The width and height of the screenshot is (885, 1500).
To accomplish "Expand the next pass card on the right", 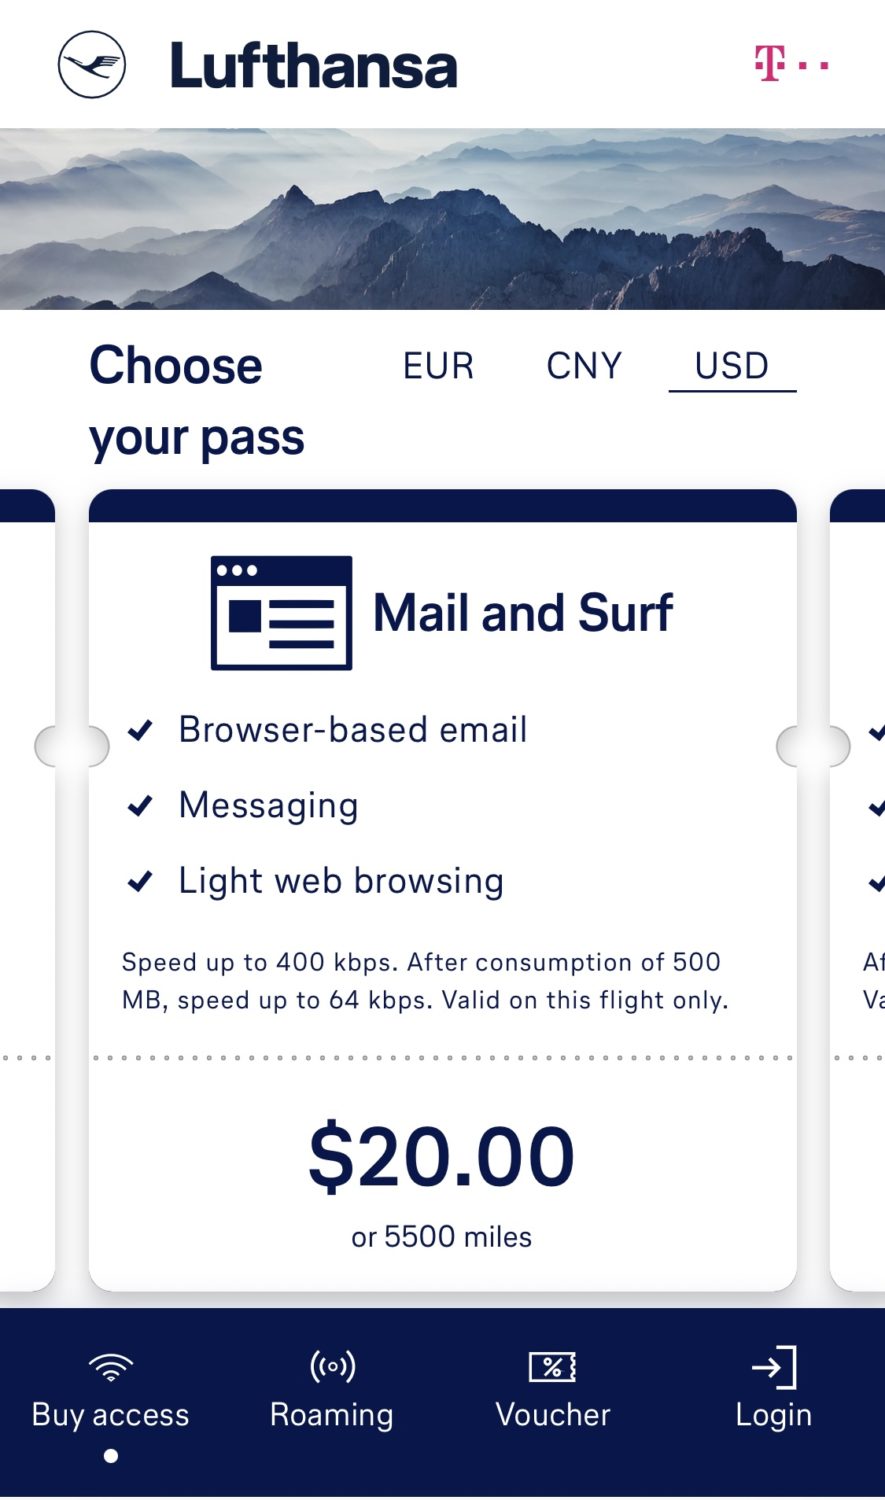I will click(814, 744).
